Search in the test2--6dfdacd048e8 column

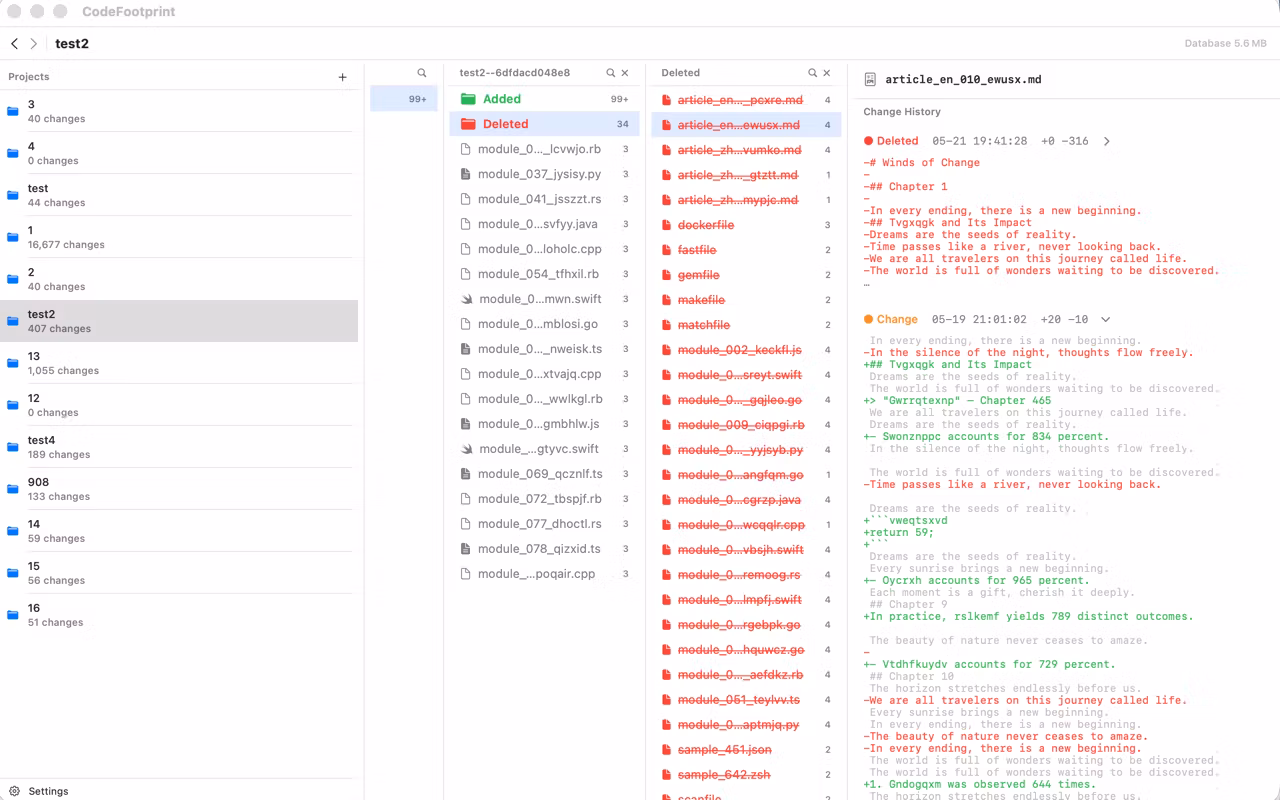[x=611, y=73]
